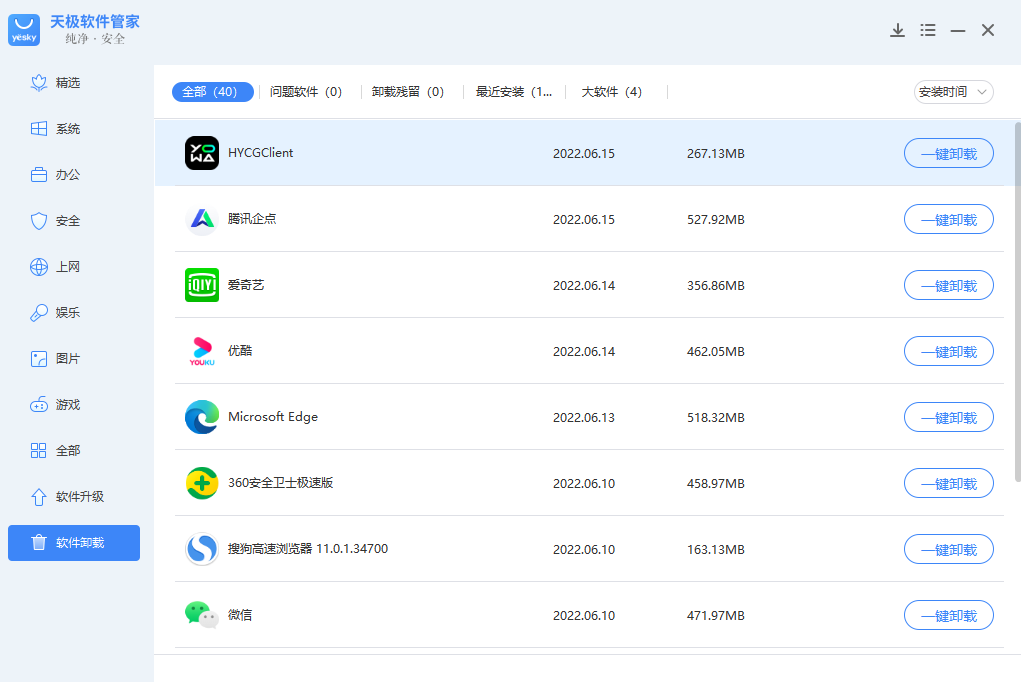This screenshot has width=1021, height=682.
Task: Click the 458.97MB size of 360安全卫士极速版
Action: 716,483
